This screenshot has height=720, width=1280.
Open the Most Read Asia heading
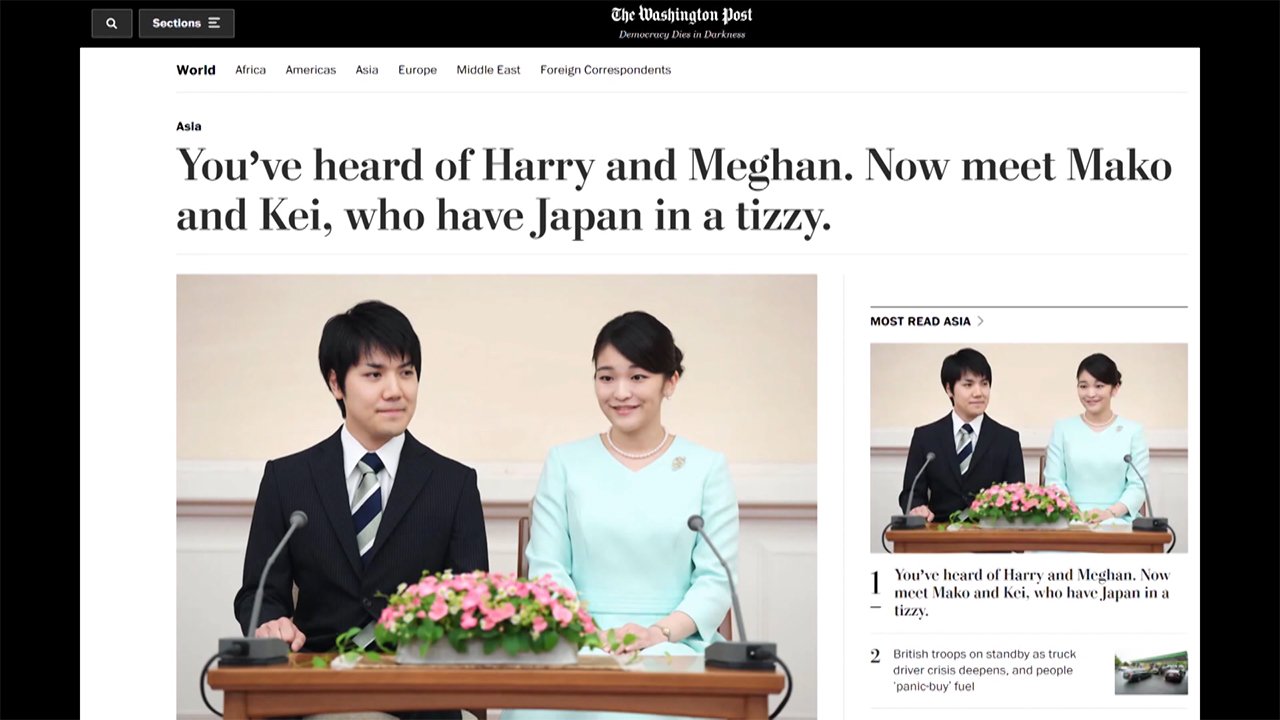pos(920,321)
